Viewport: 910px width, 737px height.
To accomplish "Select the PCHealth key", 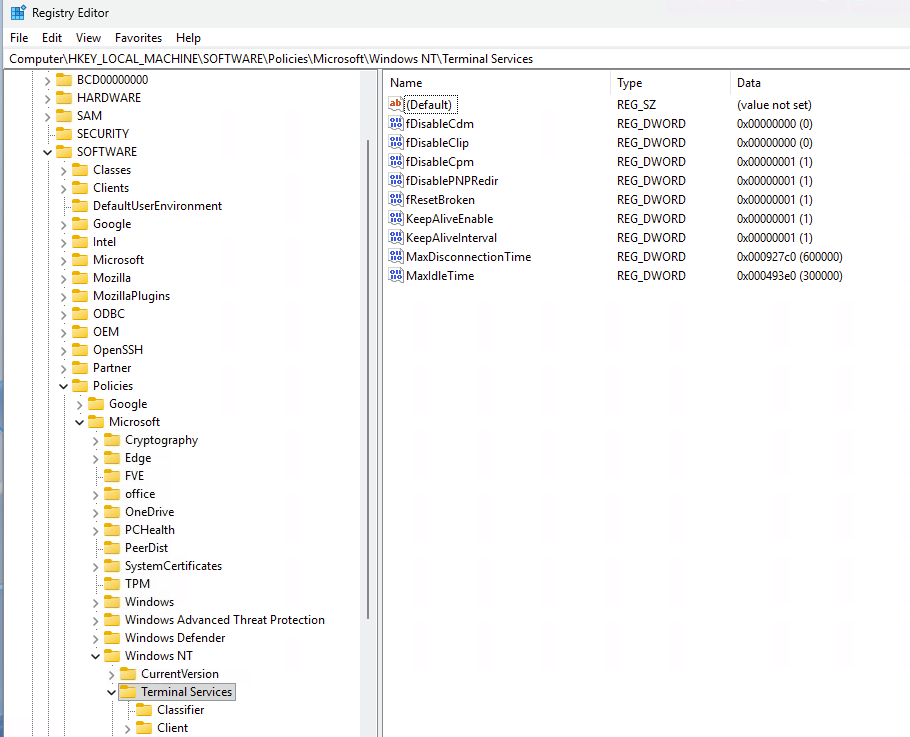I will [x=150, y=529].
